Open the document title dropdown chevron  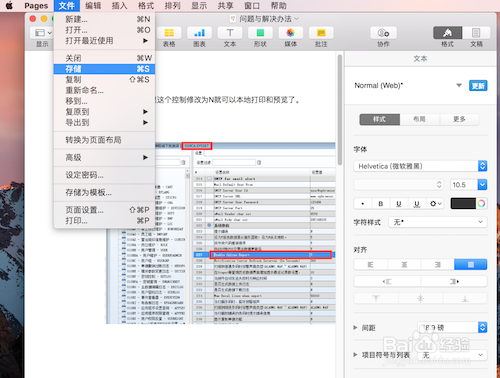coord(297,19)
